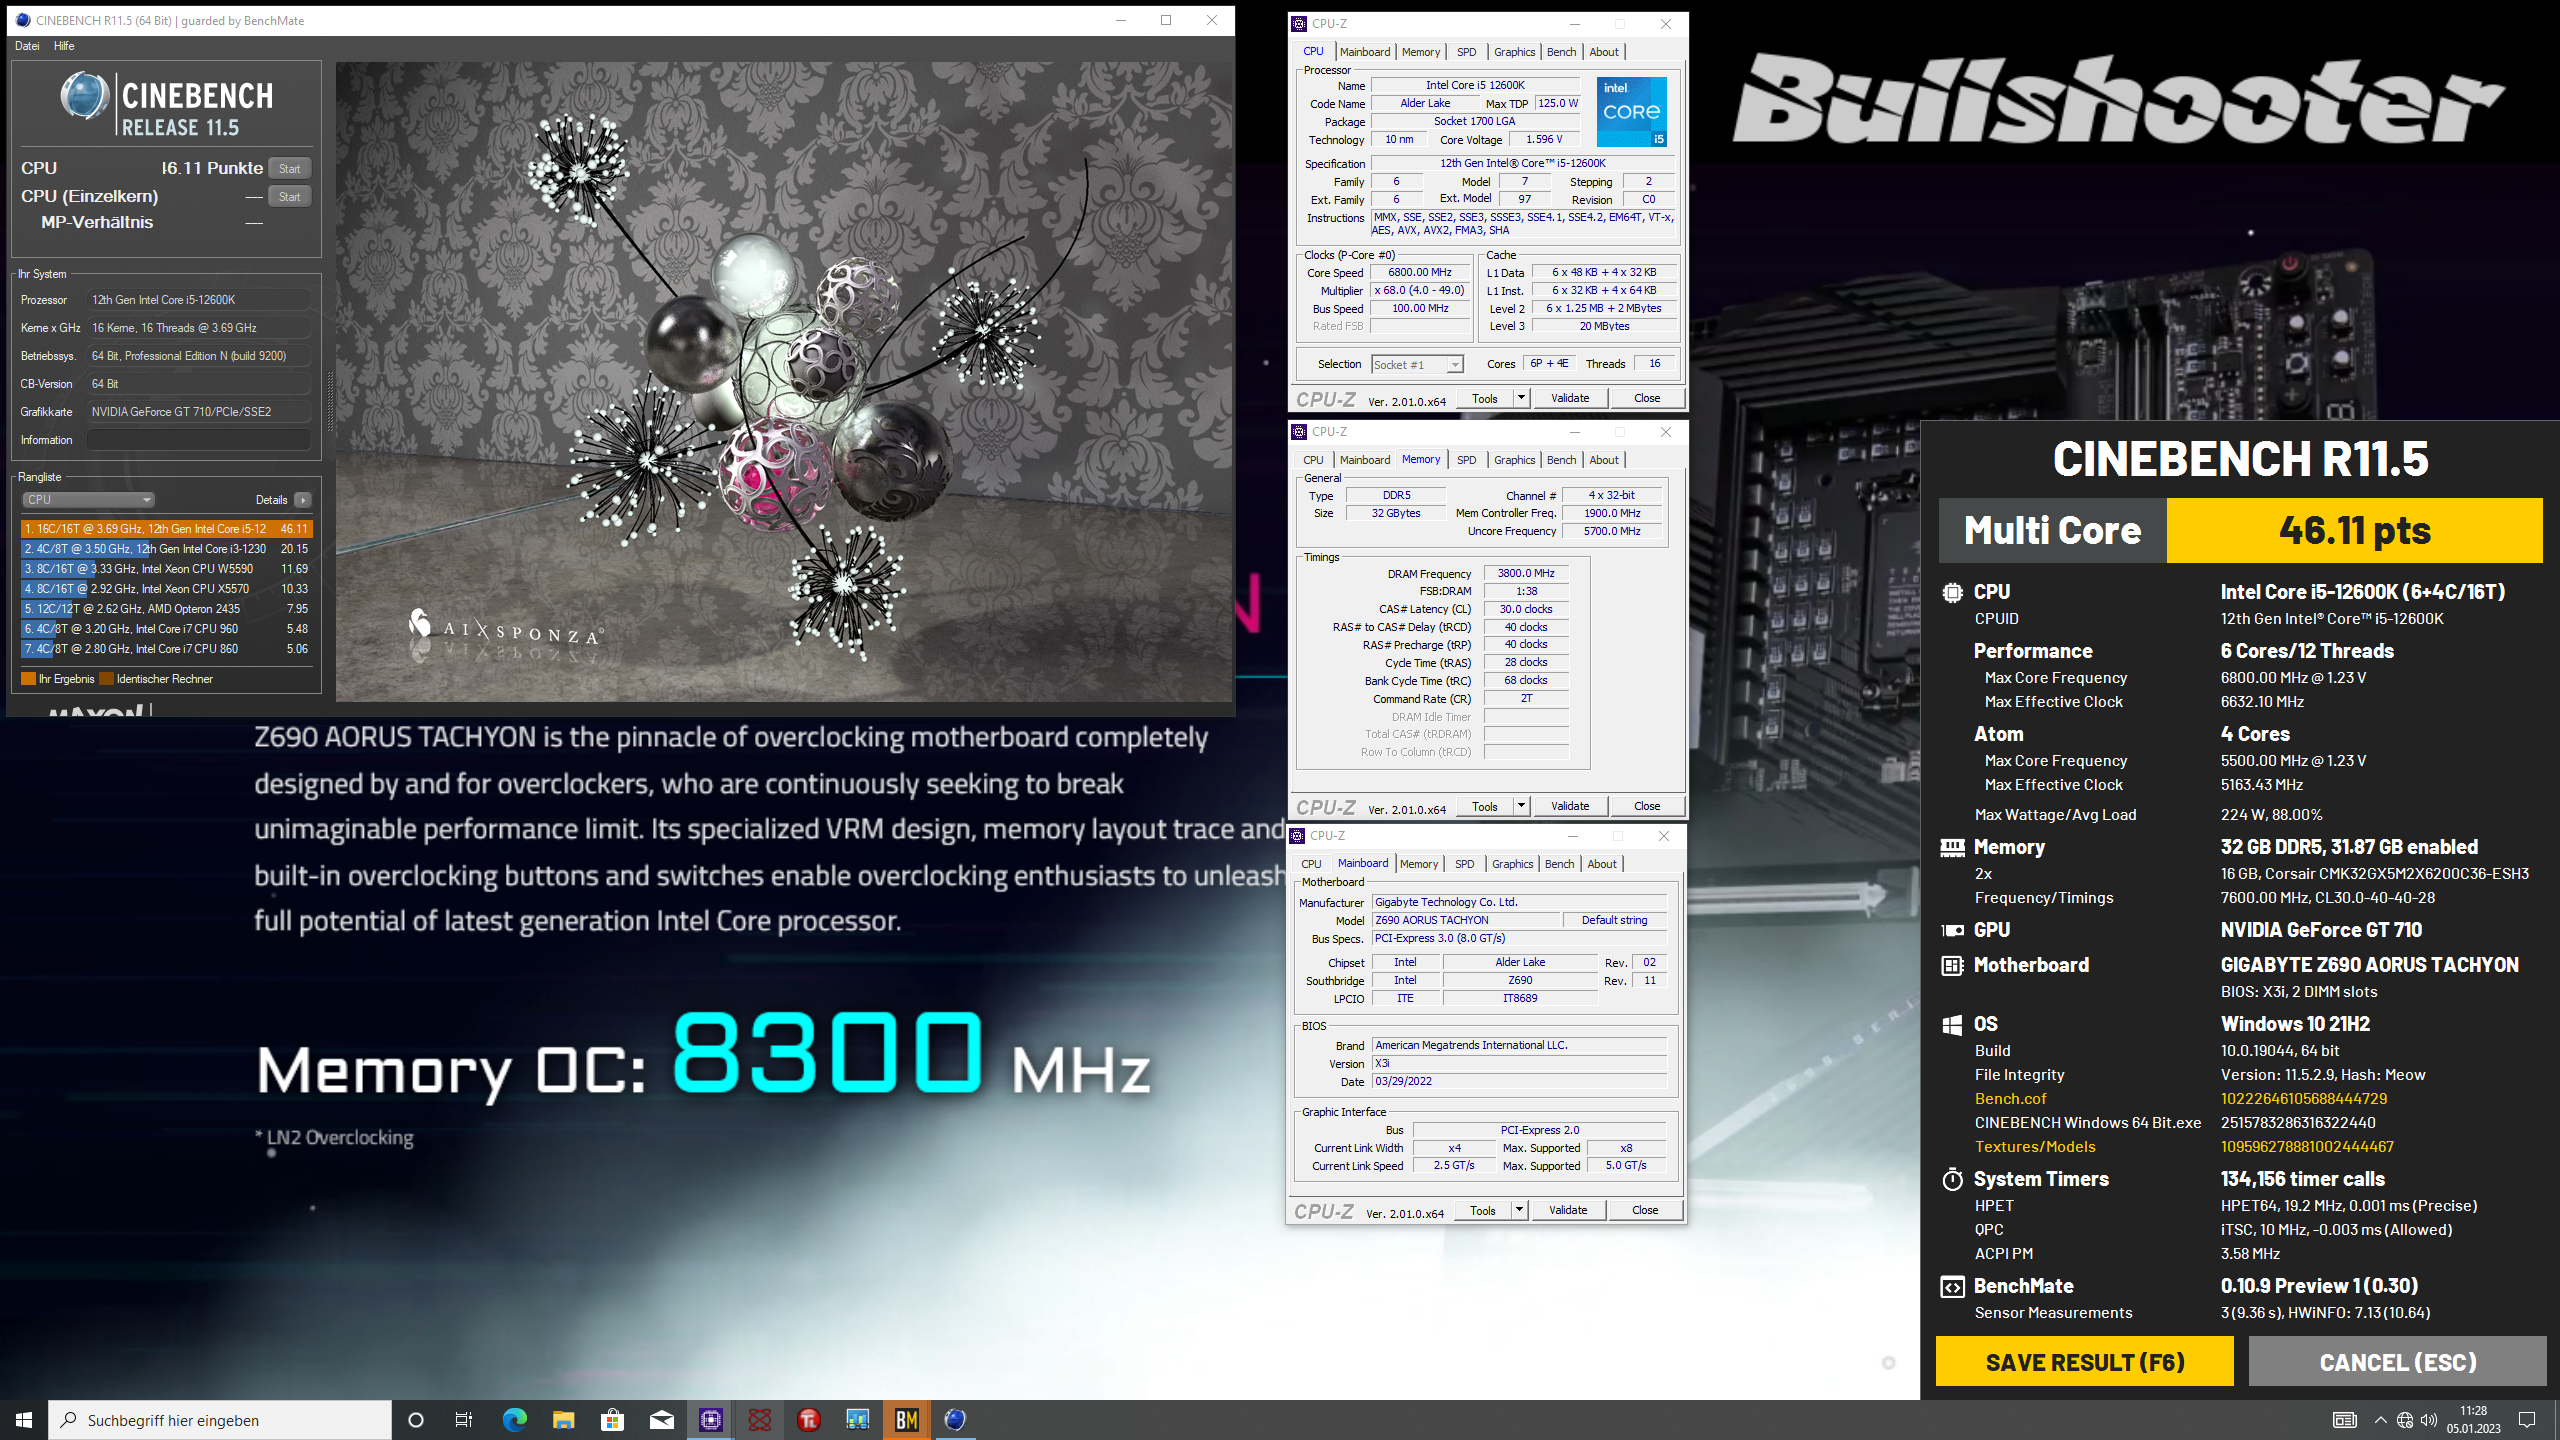This screenshot has height=1440, width=2560.
Task: Click the Windows search box
Action: [220, 1420]
